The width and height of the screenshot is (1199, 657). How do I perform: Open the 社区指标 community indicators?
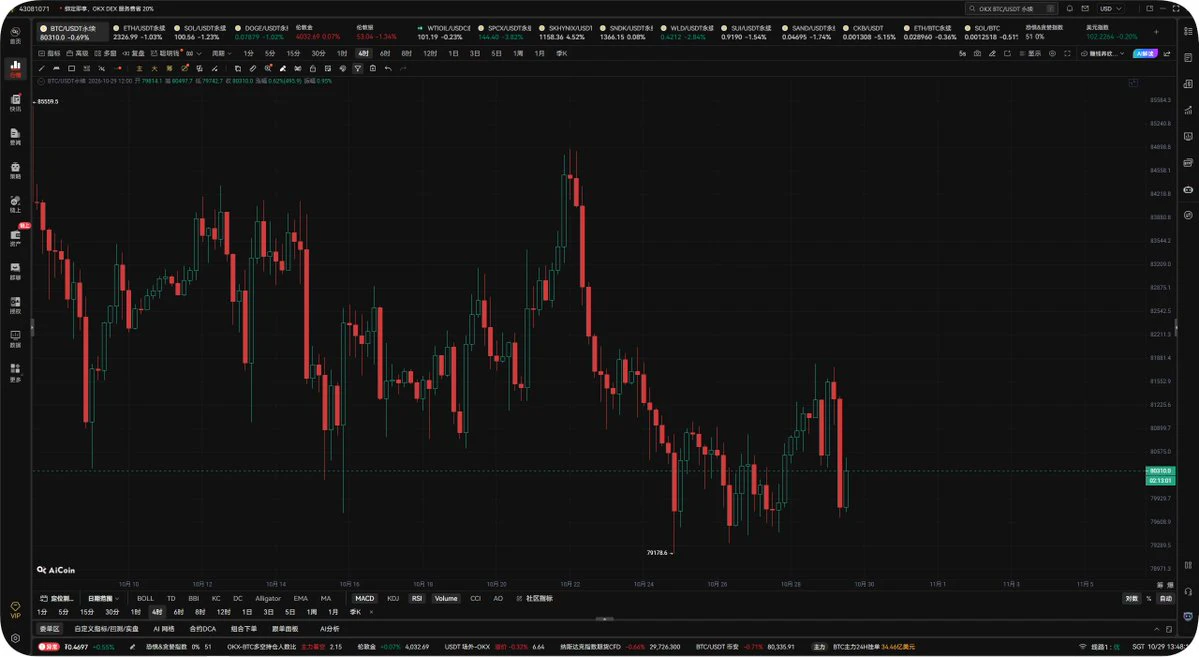click(535, 598)
